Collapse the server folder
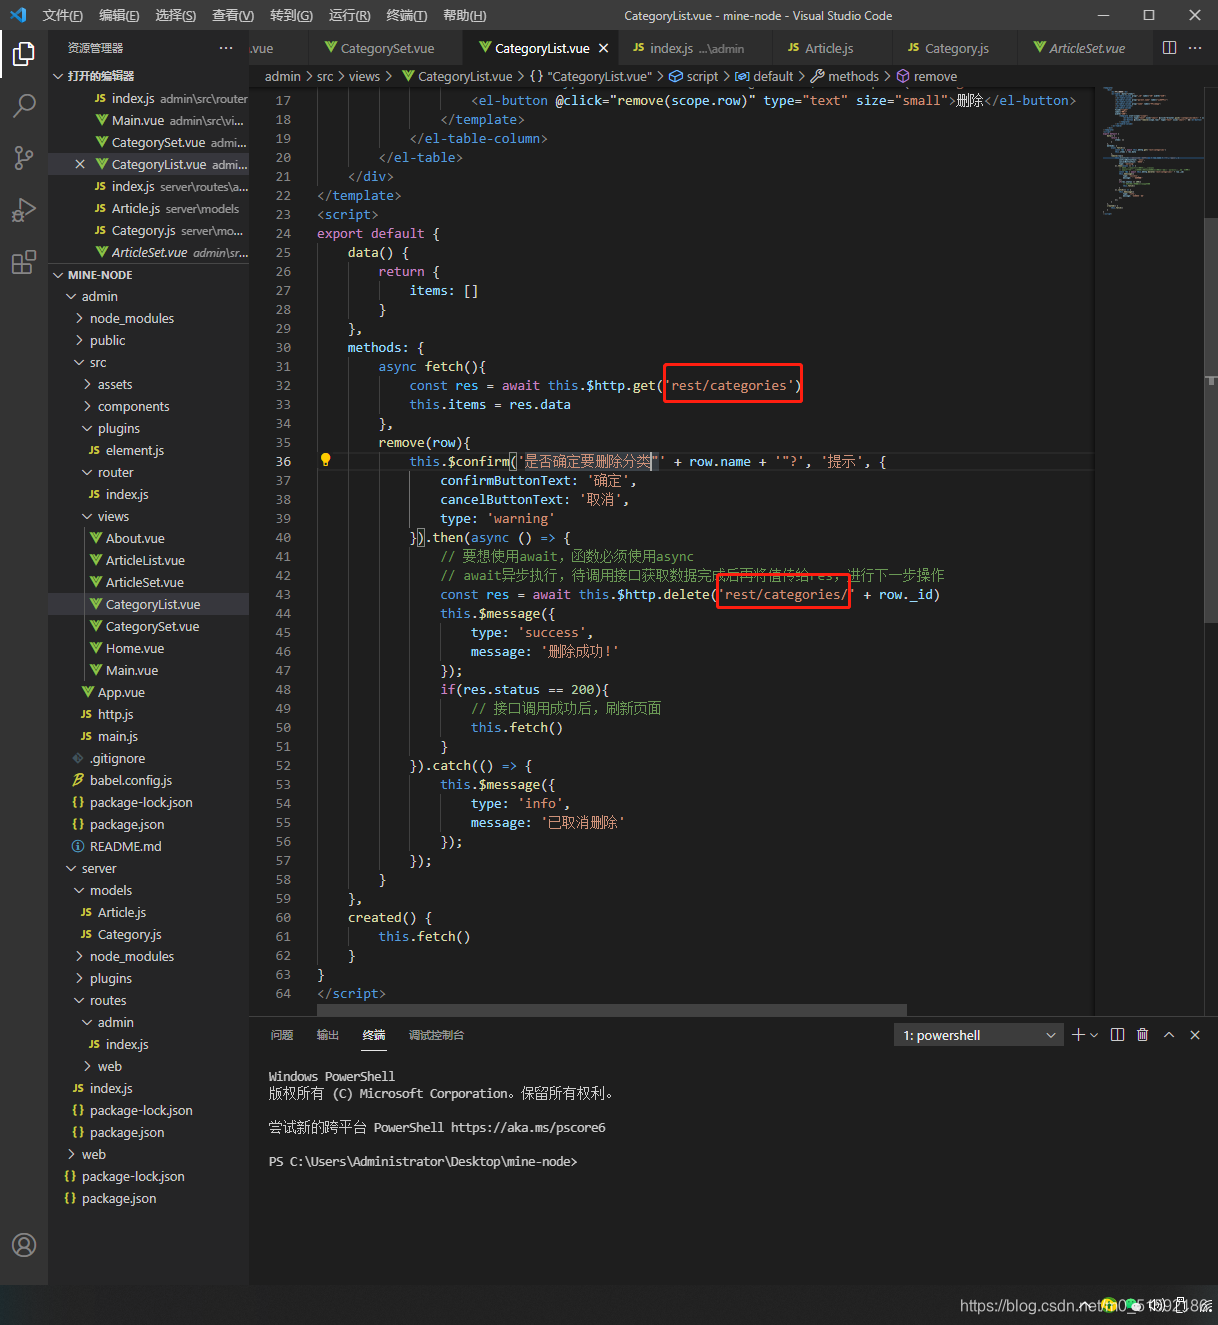Image resolution: width=1218 pixels, height=1325 pixels. point(148,868)
